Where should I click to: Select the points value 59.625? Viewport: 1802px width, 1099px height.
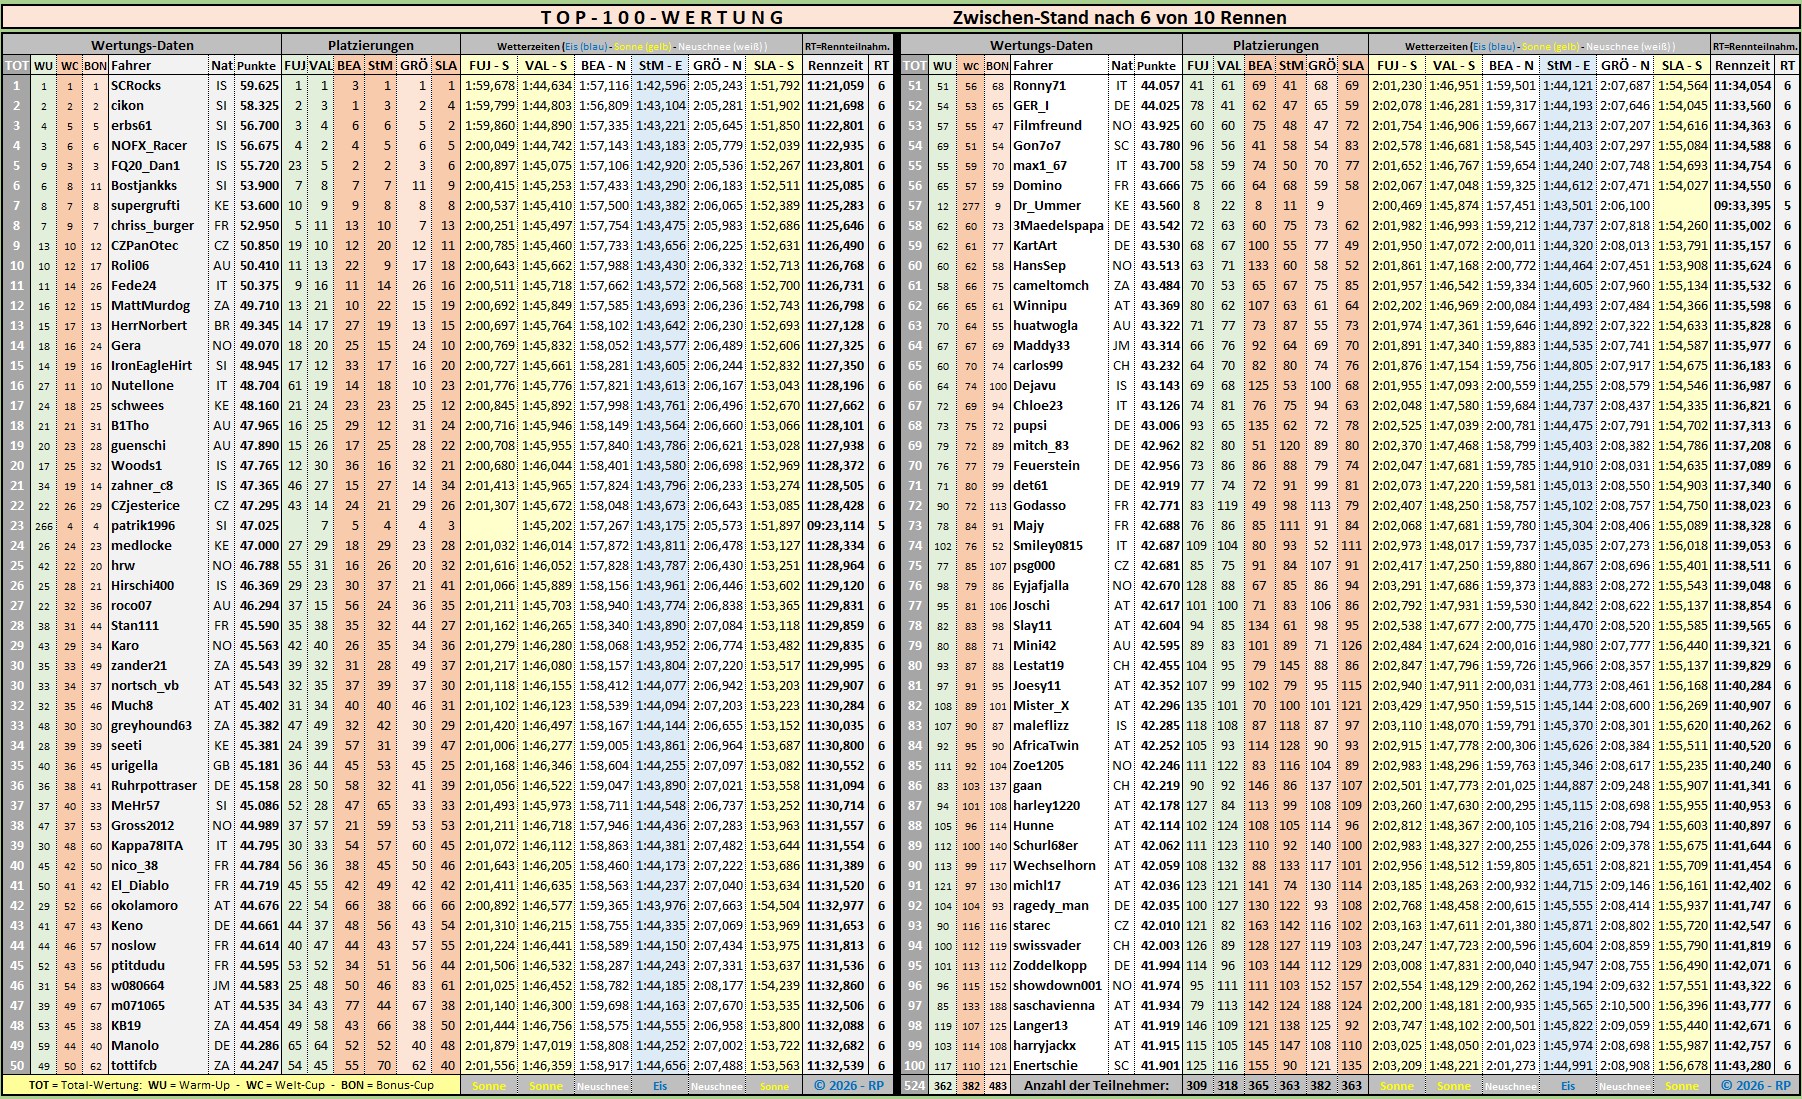click(258, 85)
